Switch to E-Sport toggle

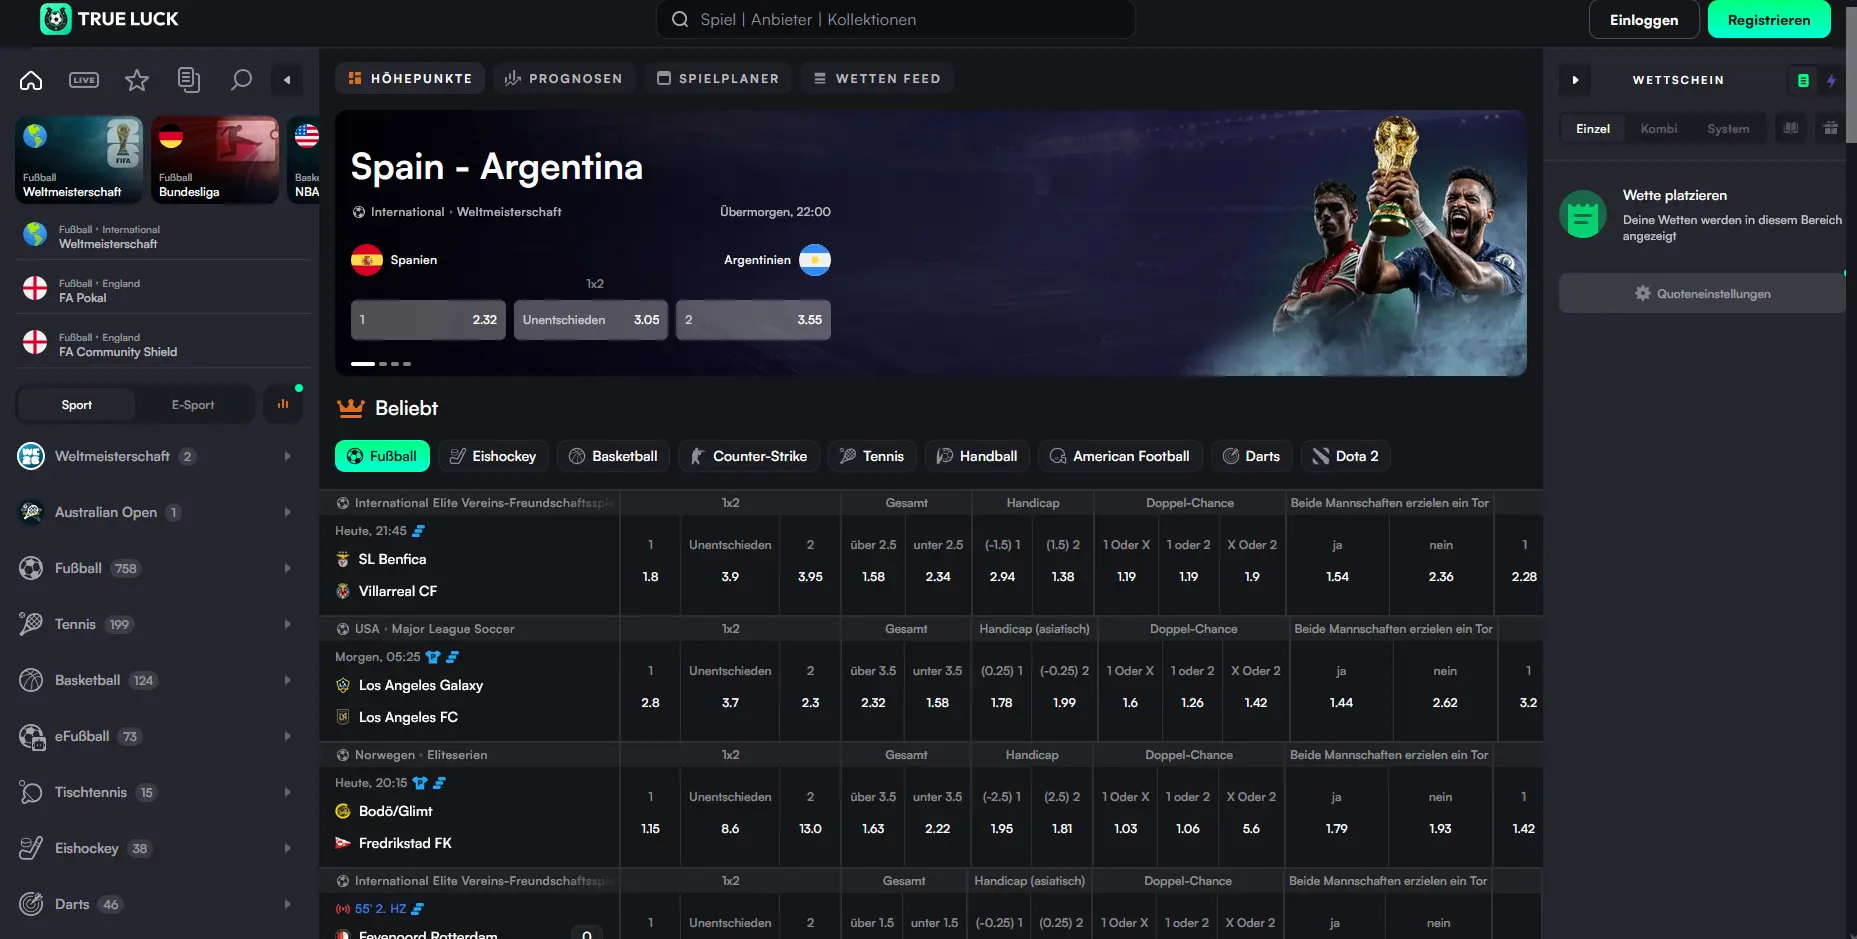193,404
